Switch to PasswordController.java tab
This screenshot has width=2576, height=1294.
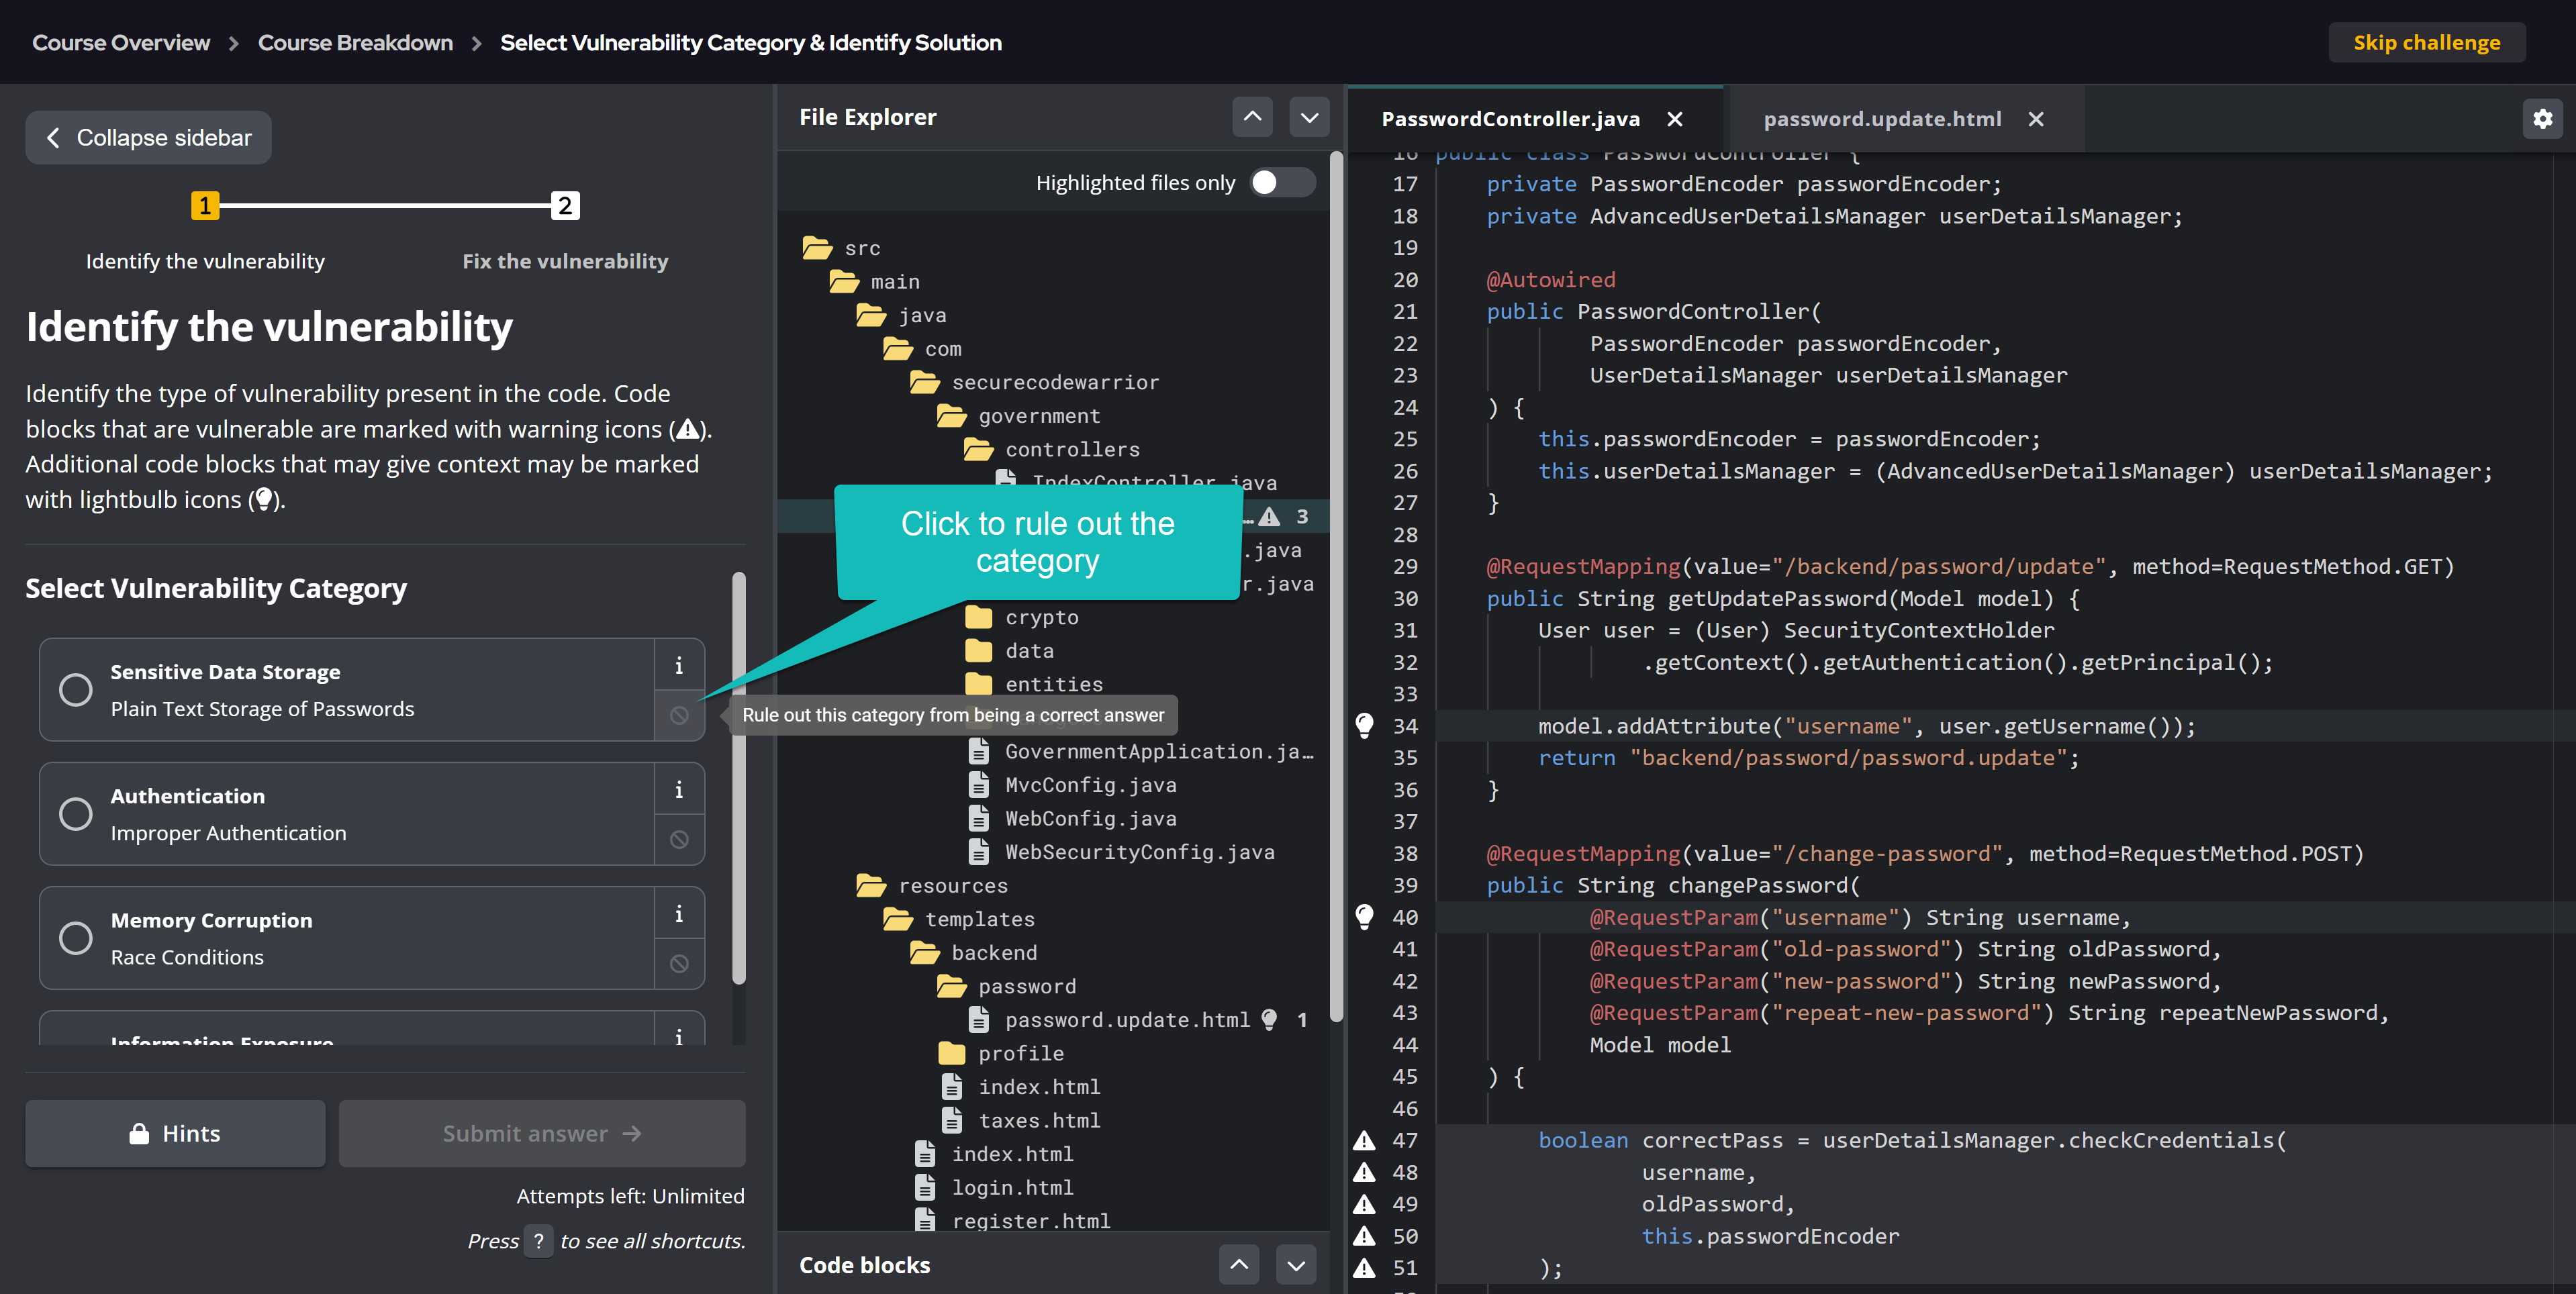[x=1510, y=119]
